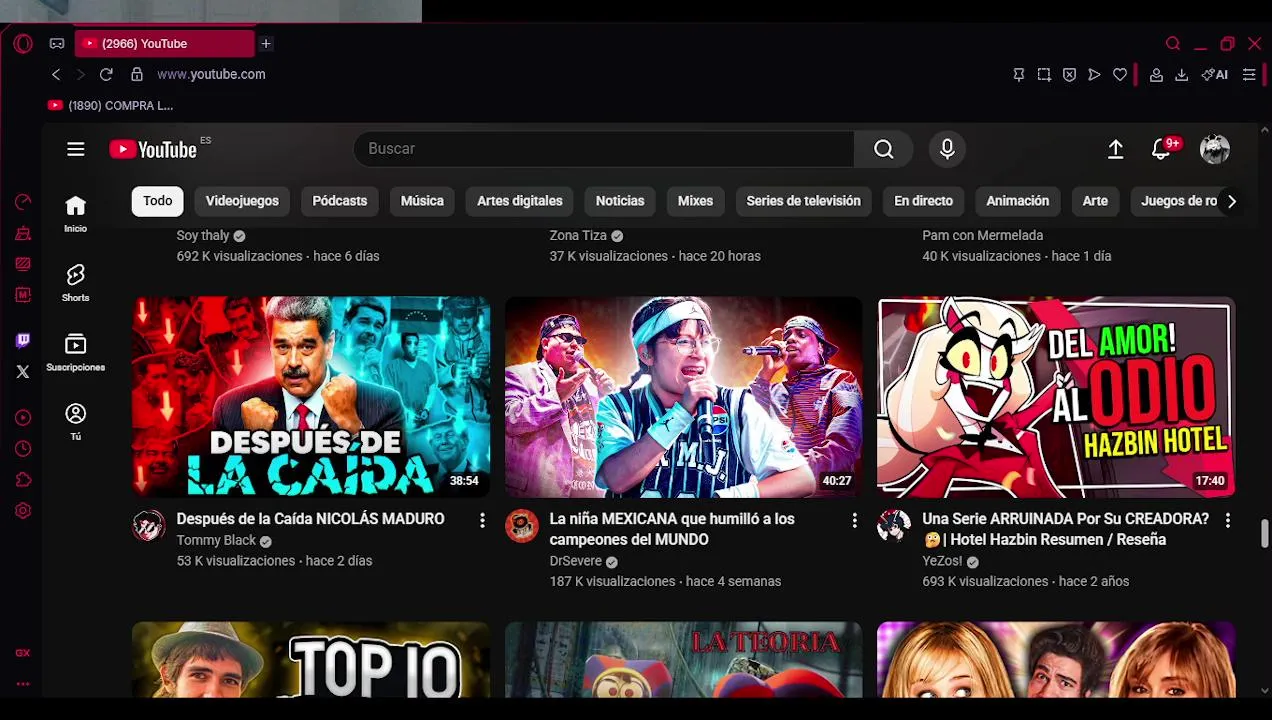Play the Hazbin Hotel video thumbnail
This screenshot has width=1272, height=720.
coord(1056,396)
